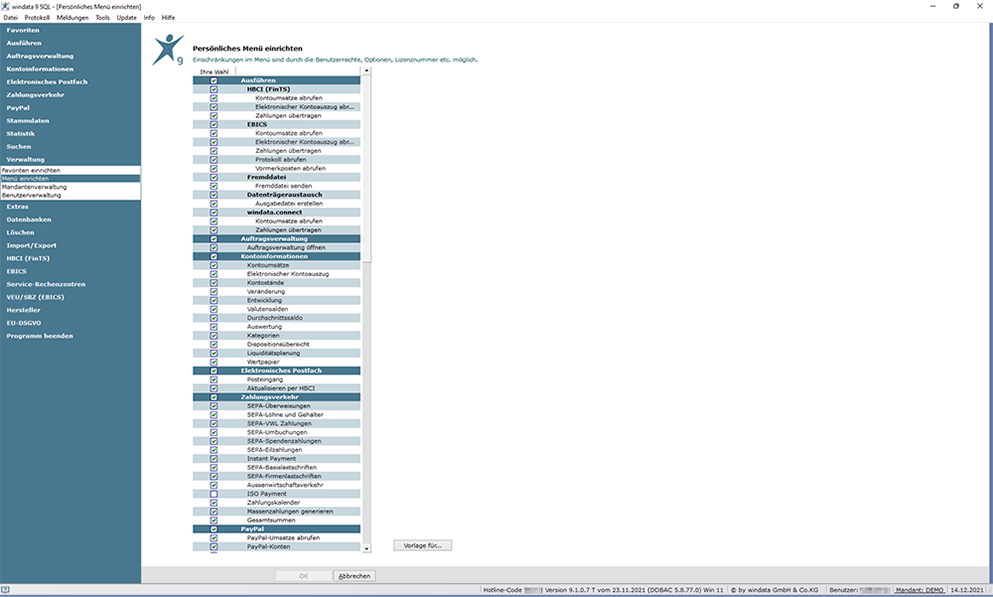Open the Meldungen menu
Viewport: 993px width, 597px height.
(x=72, y=18)
